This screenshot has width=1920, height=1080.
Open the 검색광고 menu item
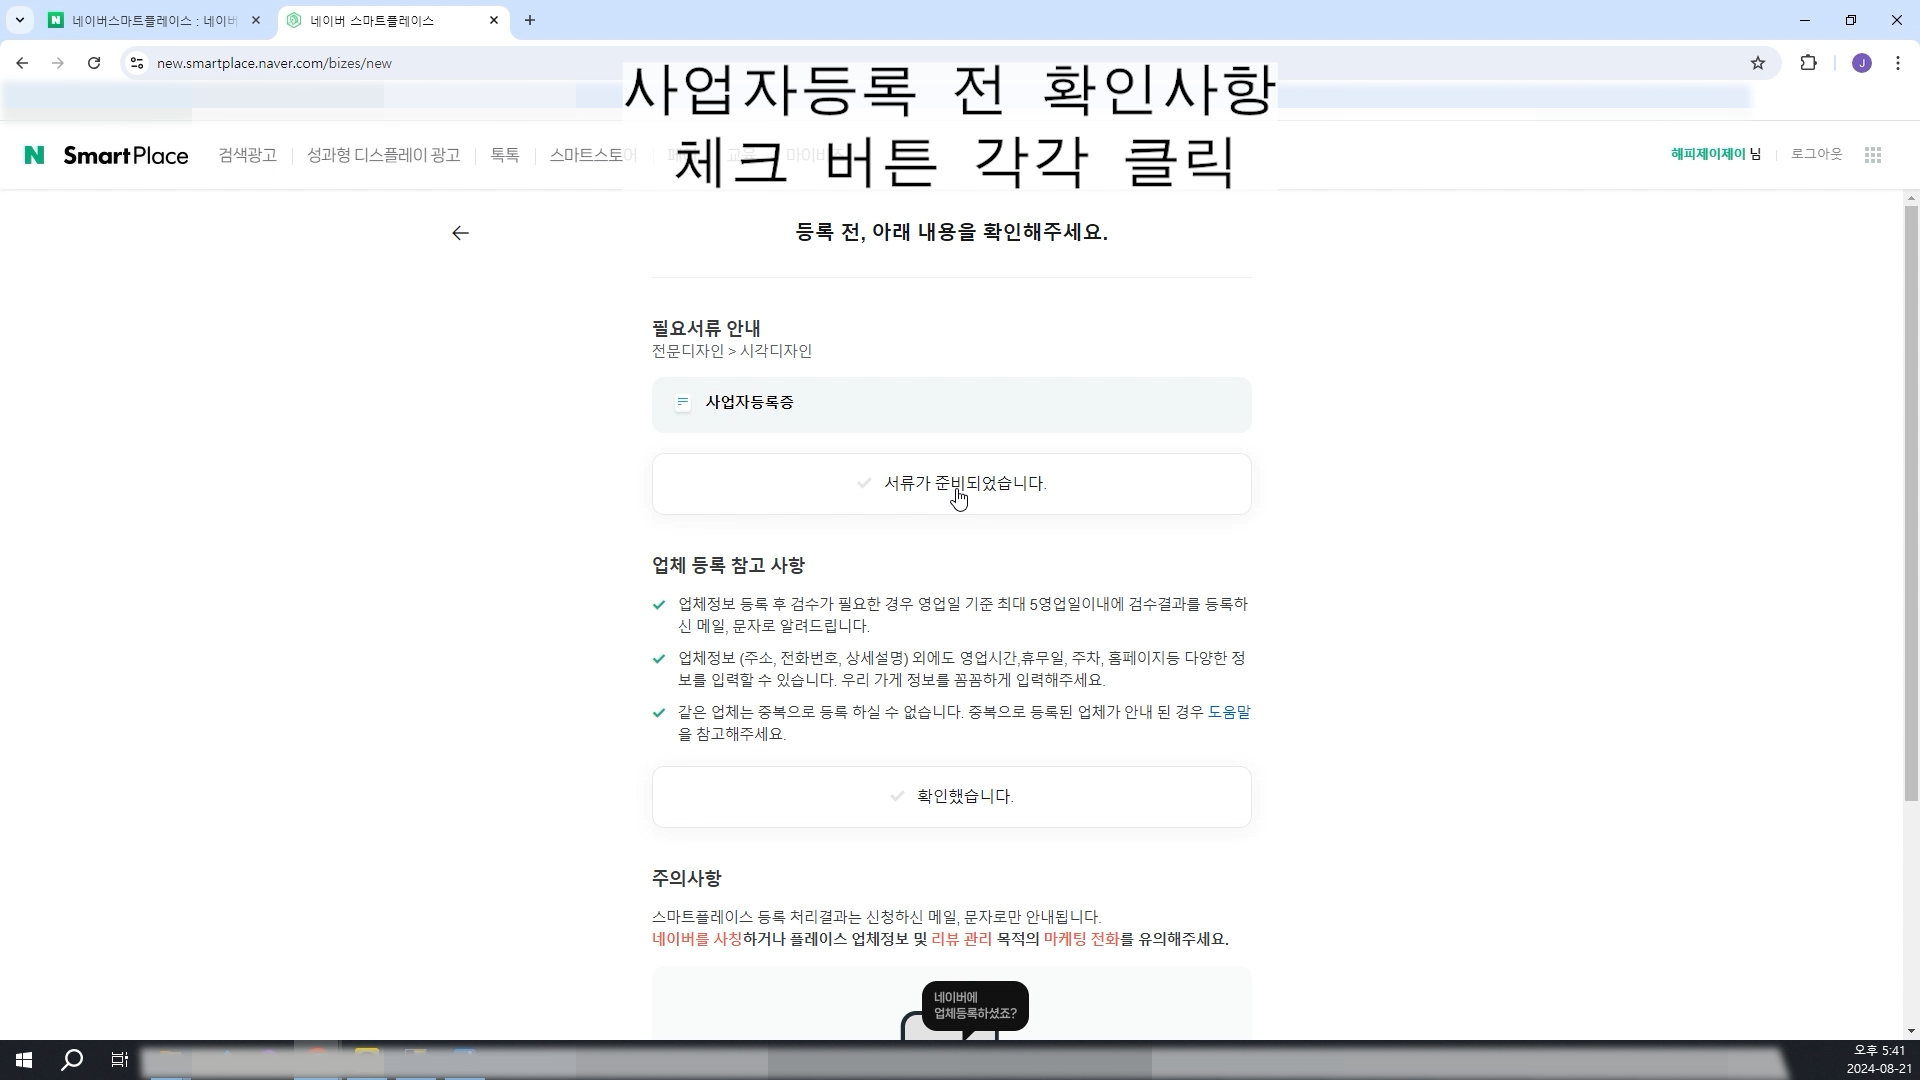point(247,155)
